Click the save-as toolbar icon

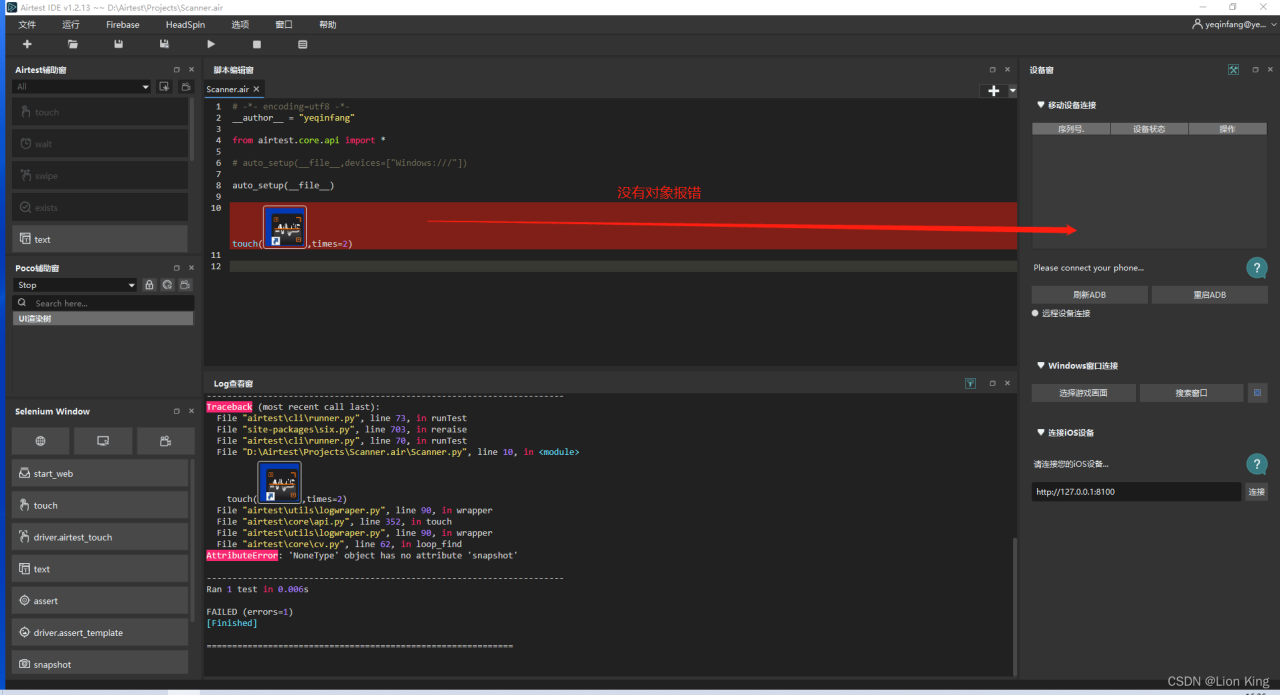click(x=165, y=44)
